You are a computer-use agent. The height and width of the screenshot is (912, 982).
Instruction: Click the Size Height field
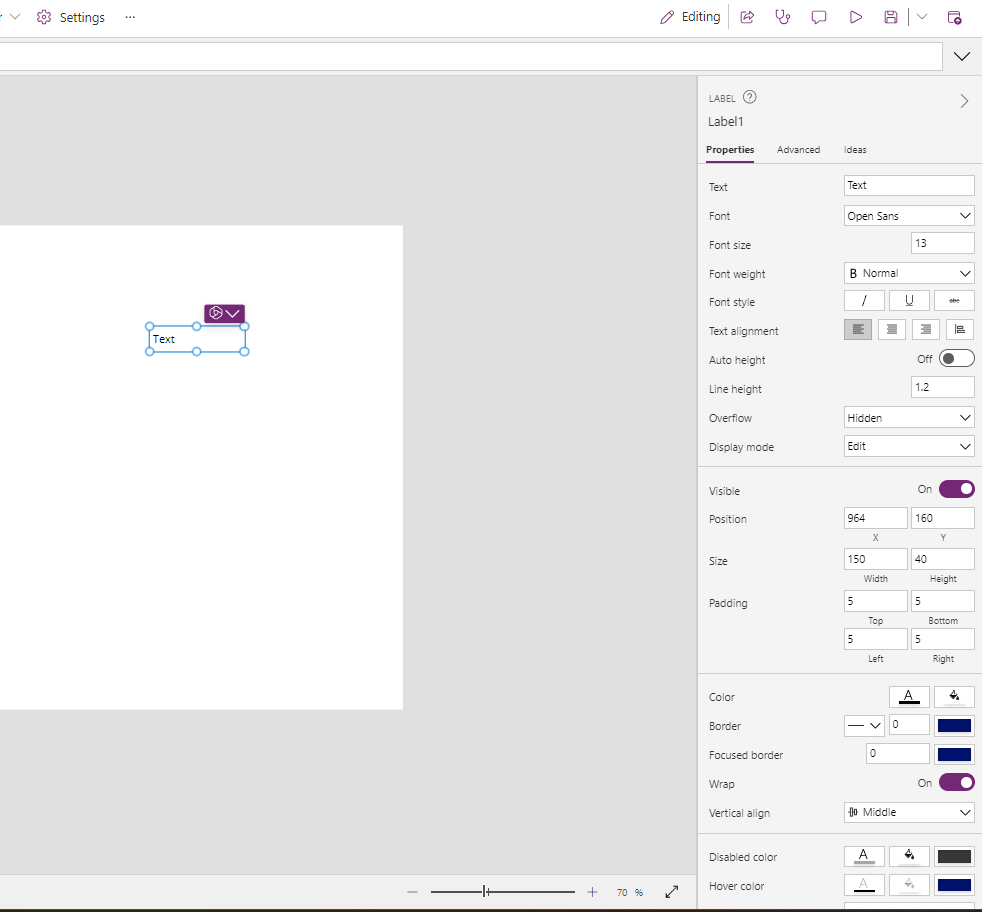[x=943, y=559]
